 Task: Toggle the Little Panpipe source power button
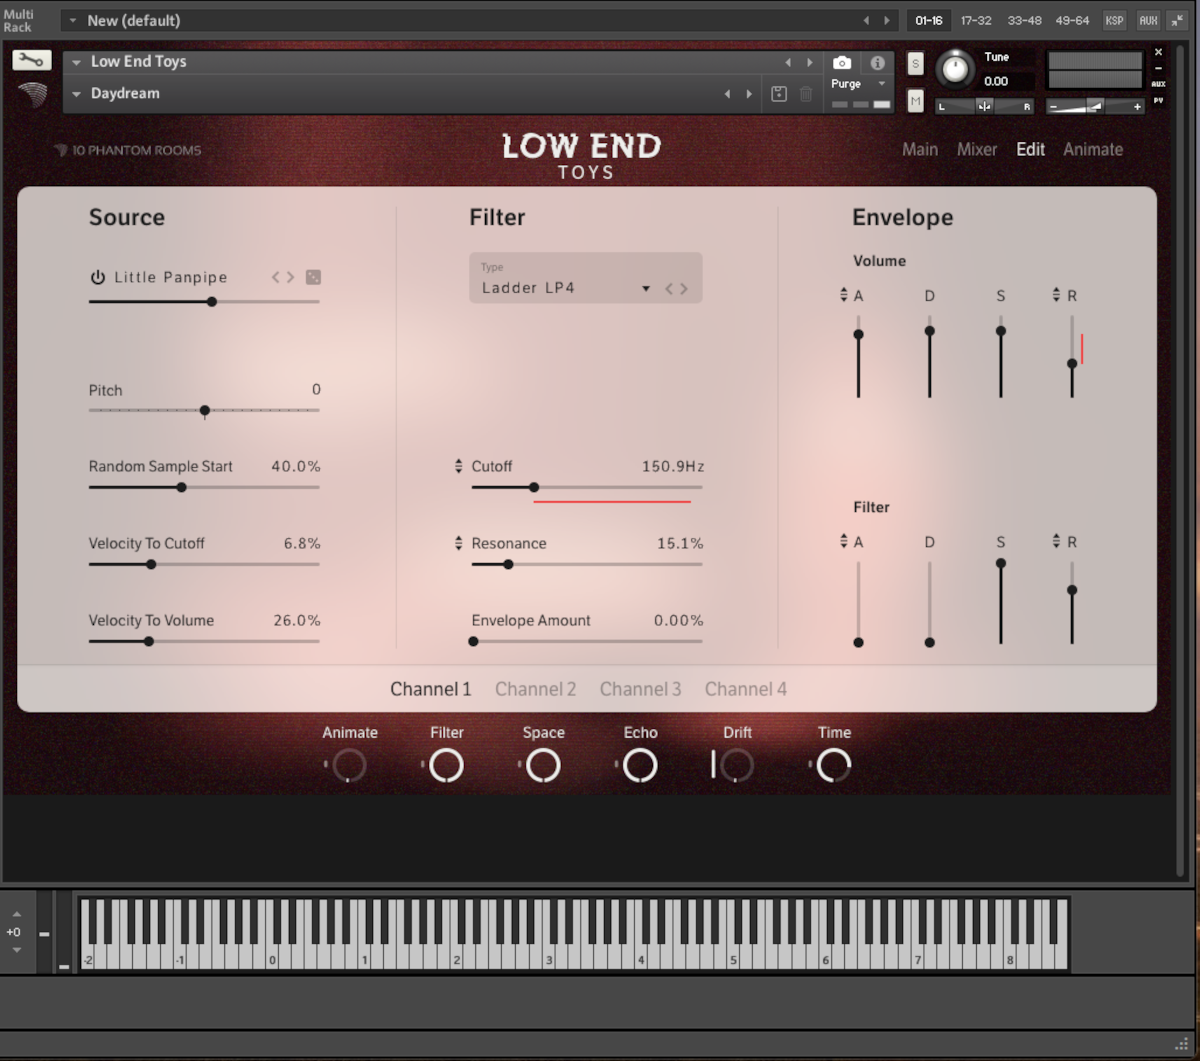(97, 277)
